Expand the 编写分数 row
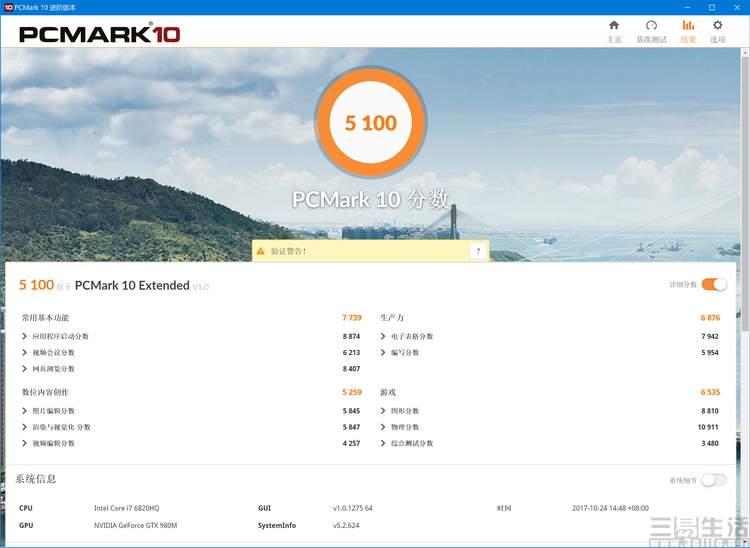Viewport: 750px width, 548px height. point(383,352)
